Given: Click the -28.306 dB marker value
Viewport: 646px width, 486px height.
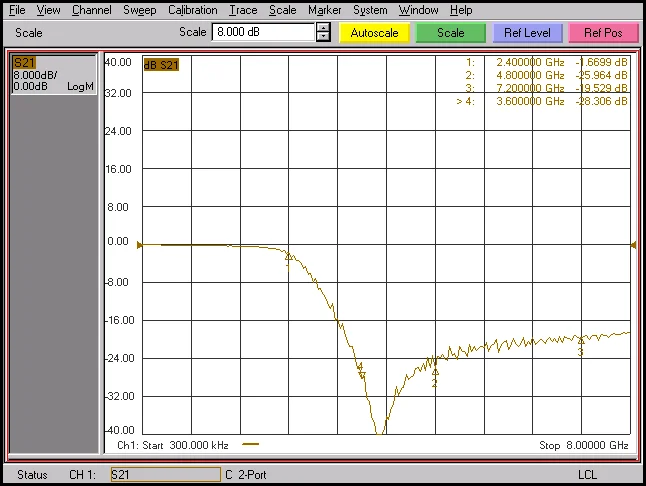Looking at the screenshot, I should (601, 101).
